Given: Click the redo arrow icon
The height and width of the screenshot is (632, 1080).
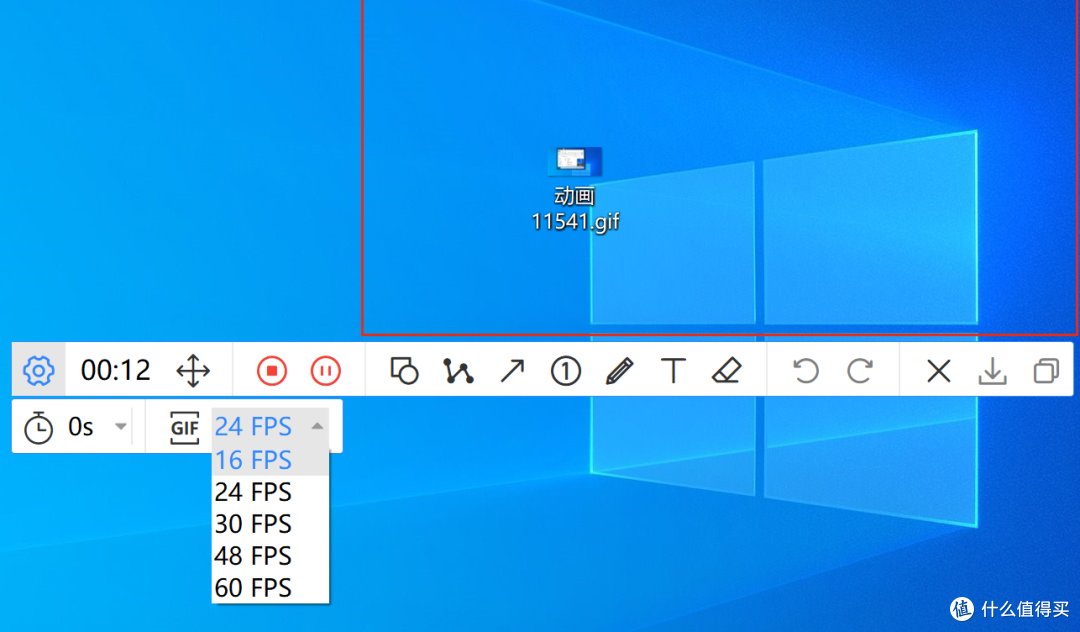Looking at the screenshot, I should click(x=860, y=371).
